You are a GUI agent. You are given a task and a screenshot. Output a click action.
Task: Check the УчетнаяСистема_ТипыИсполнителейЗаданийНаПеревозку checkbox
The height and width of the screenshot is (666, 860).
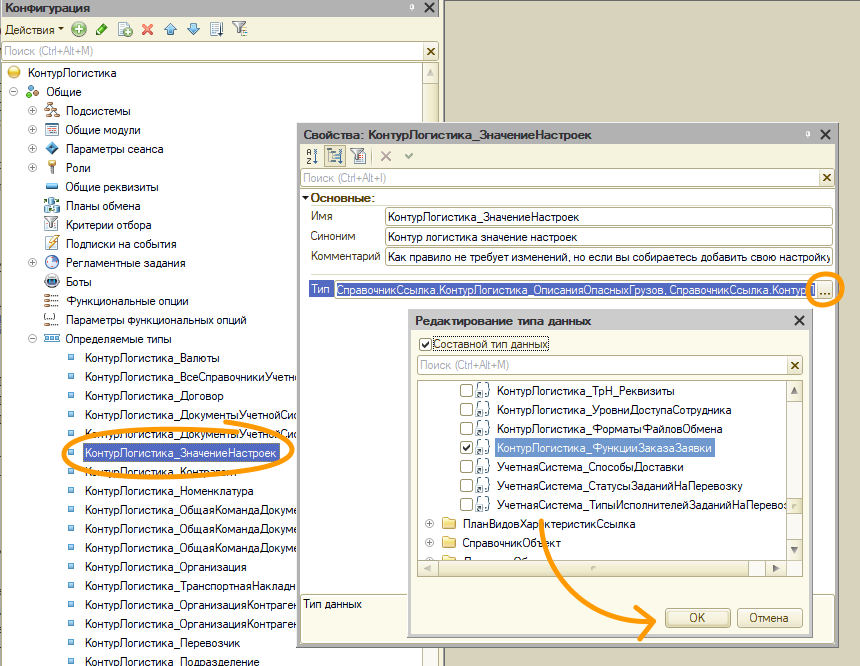[466, 505]
